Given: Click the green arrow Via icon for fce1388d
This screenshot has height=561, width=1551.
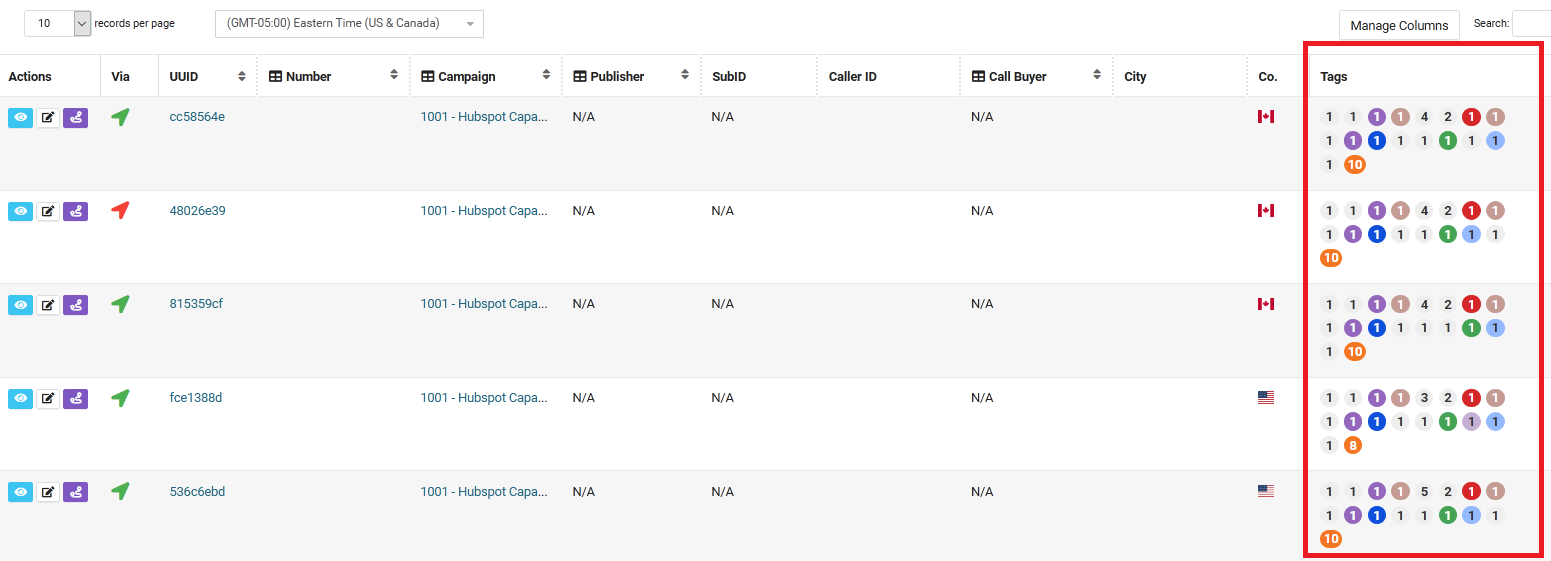Looking at the screenshot, I should (x=120, y=398).
